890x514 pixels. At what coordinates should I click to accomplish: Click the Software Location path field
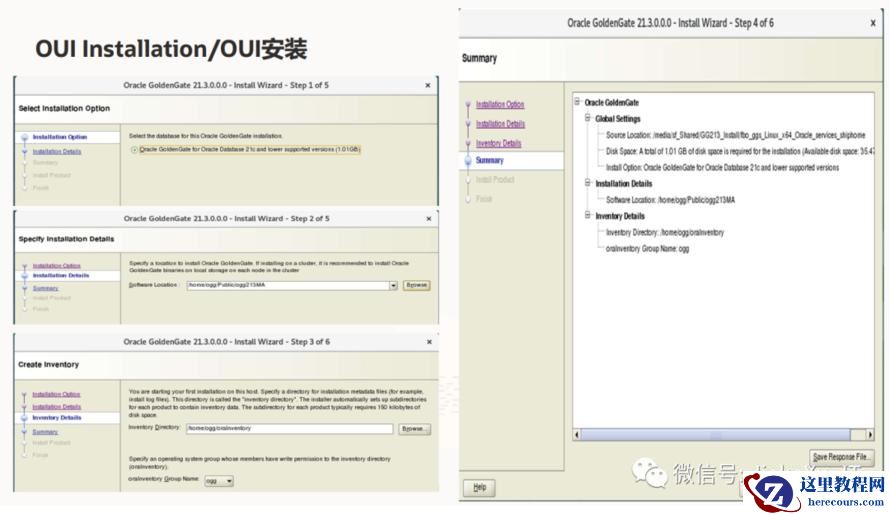[x=288, y=285]
